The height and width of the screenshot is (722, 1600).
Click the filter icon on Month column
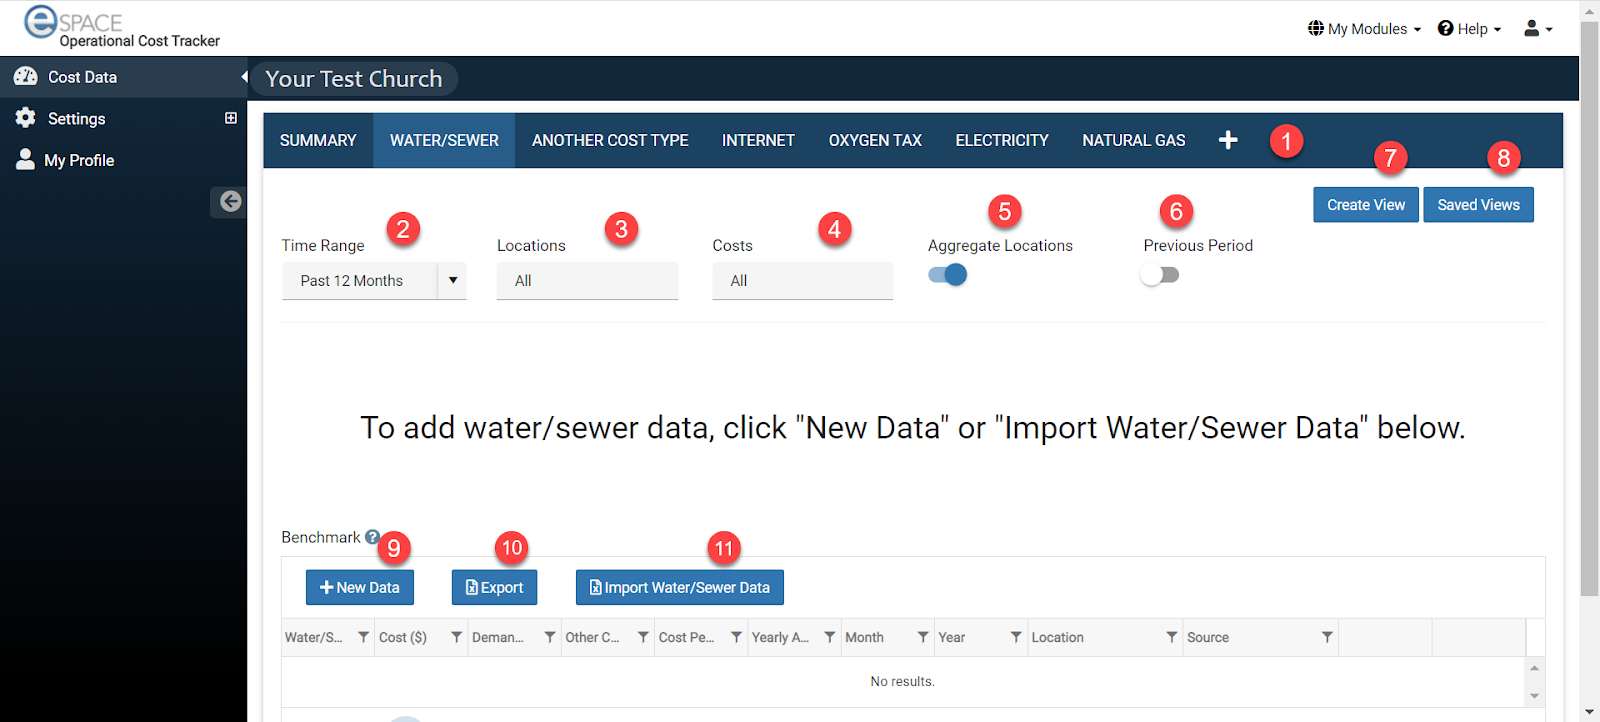pos(923,637)
